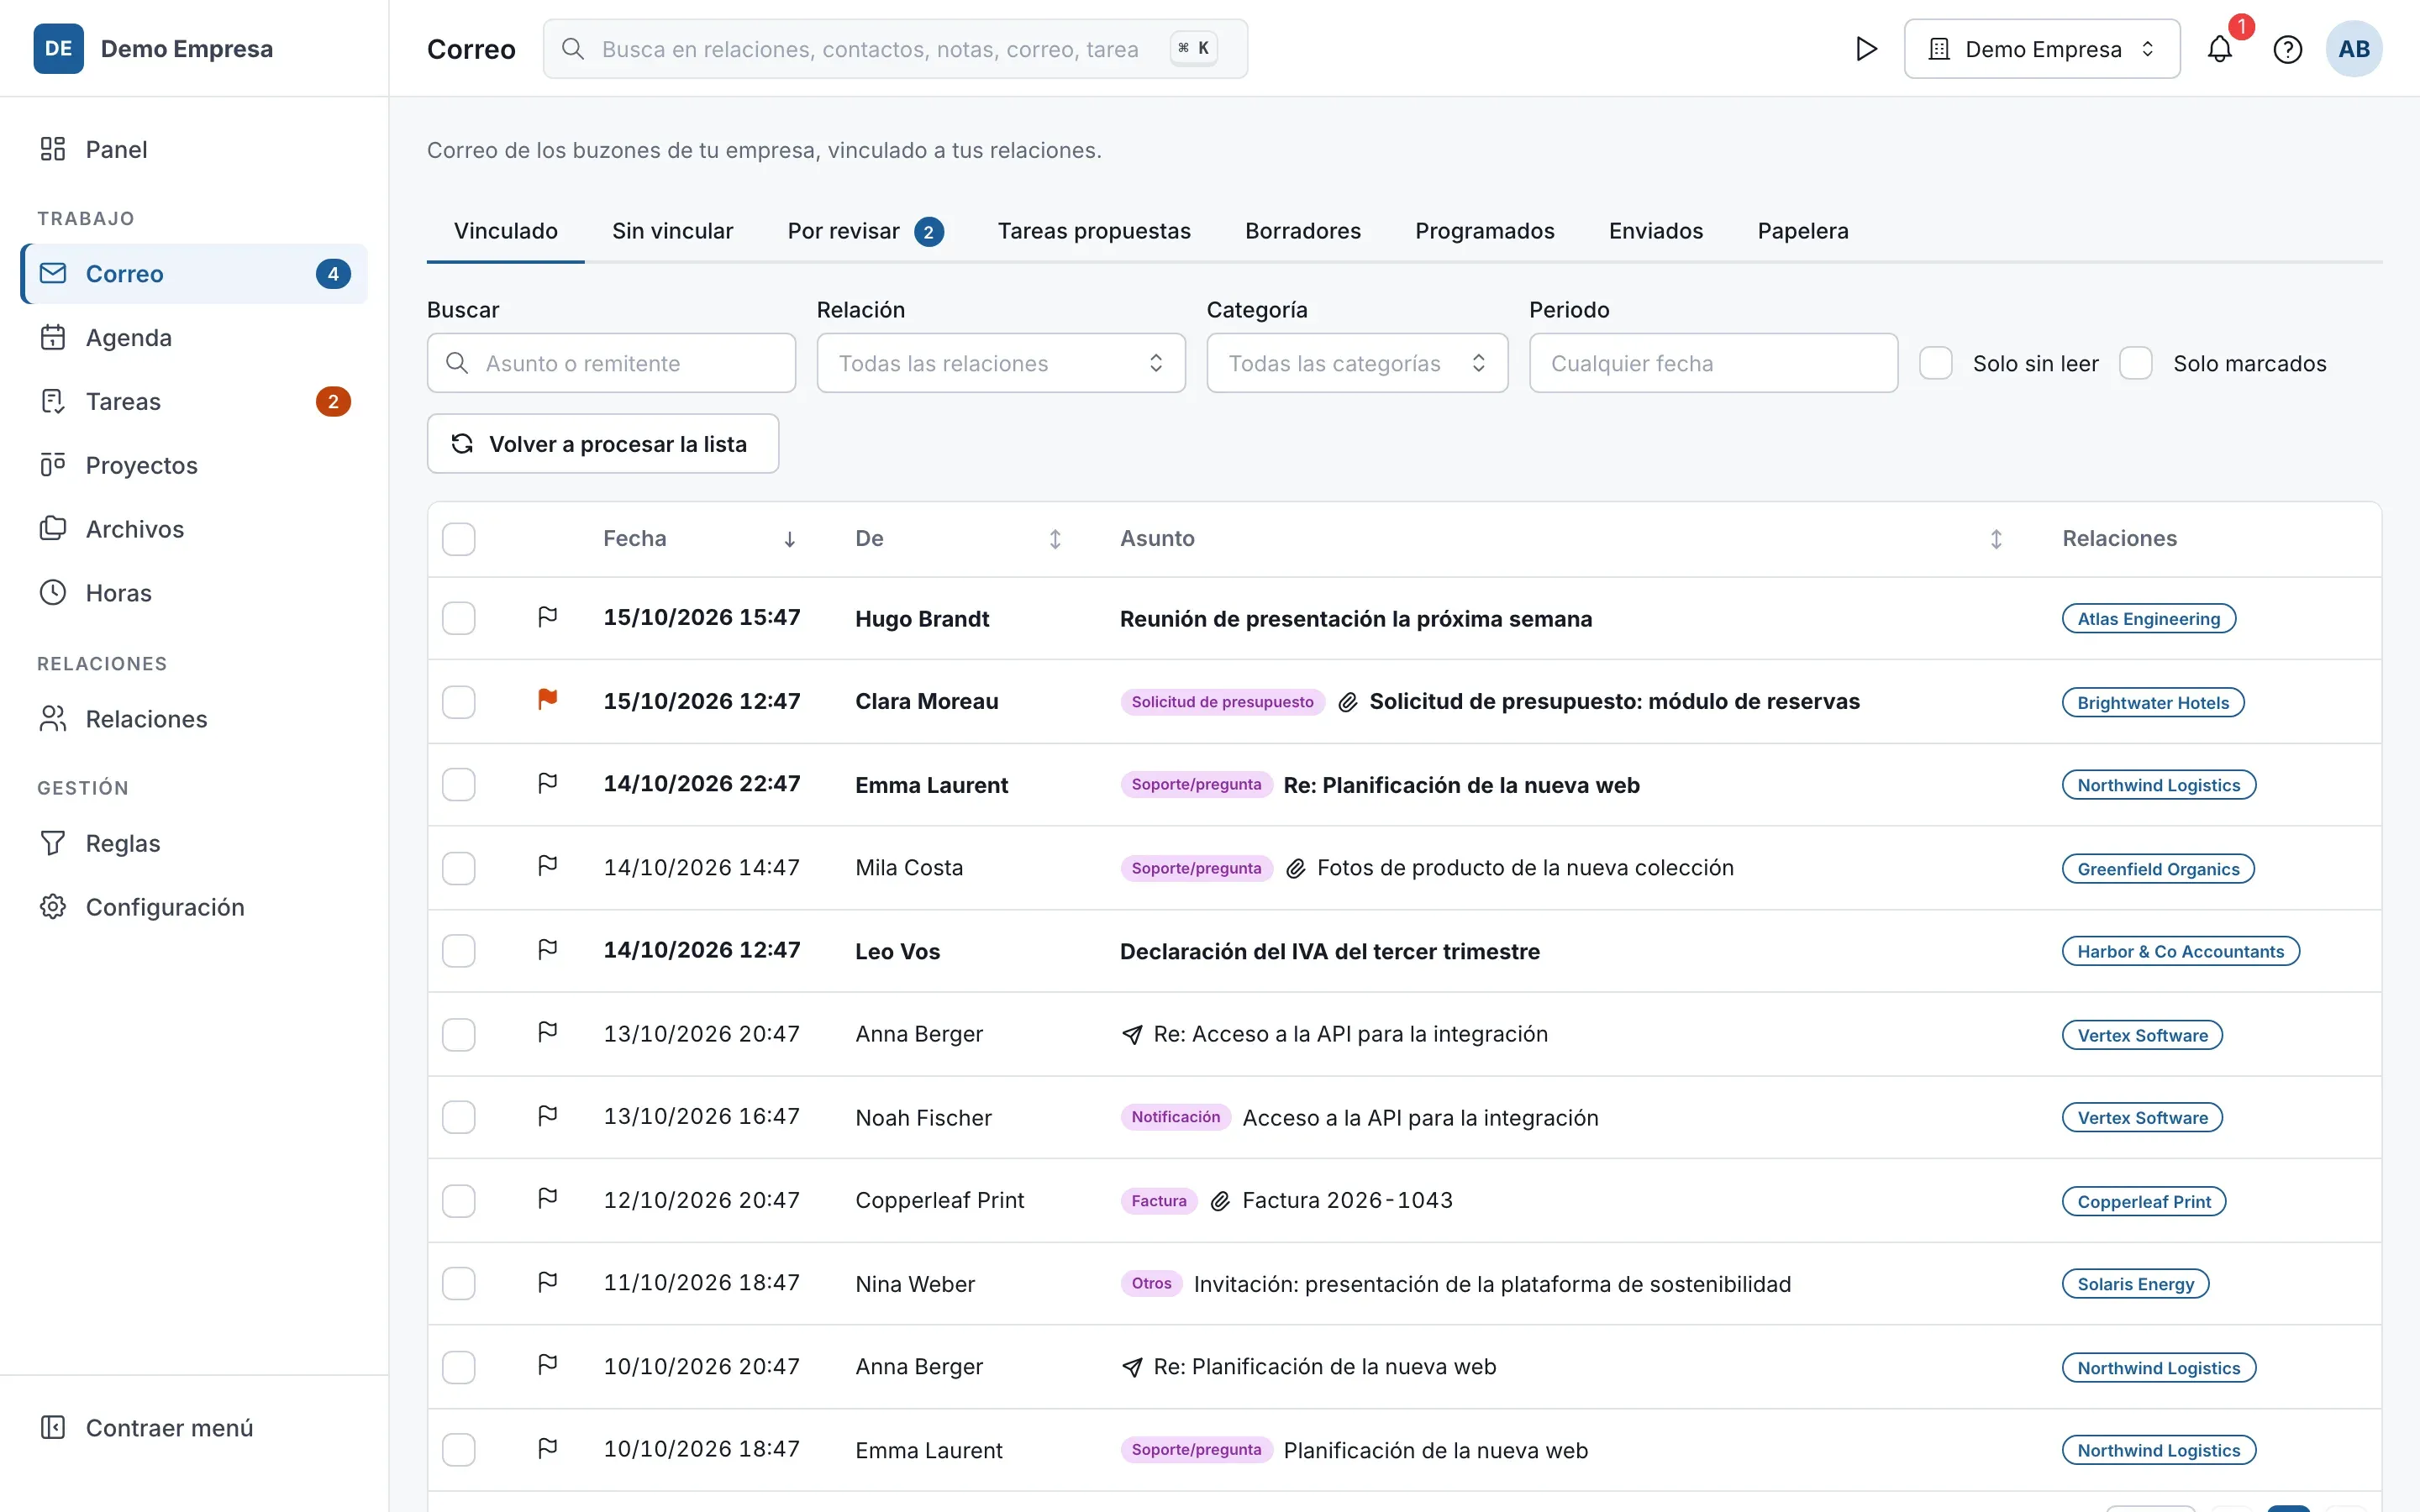Open Archivos in the sidebar
The width and height of the screenshot is (2420, 1512).
194,529
